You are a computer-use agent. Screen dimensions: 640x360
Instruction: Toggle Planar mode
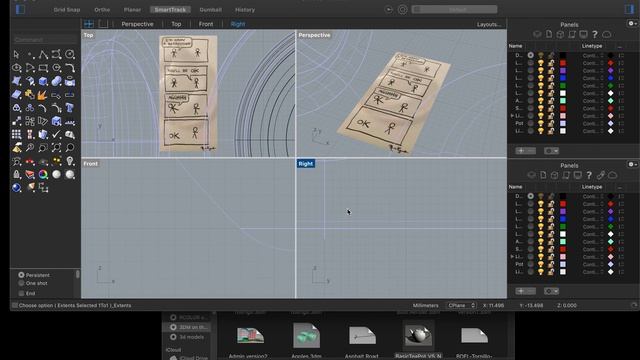coord(132,9)
